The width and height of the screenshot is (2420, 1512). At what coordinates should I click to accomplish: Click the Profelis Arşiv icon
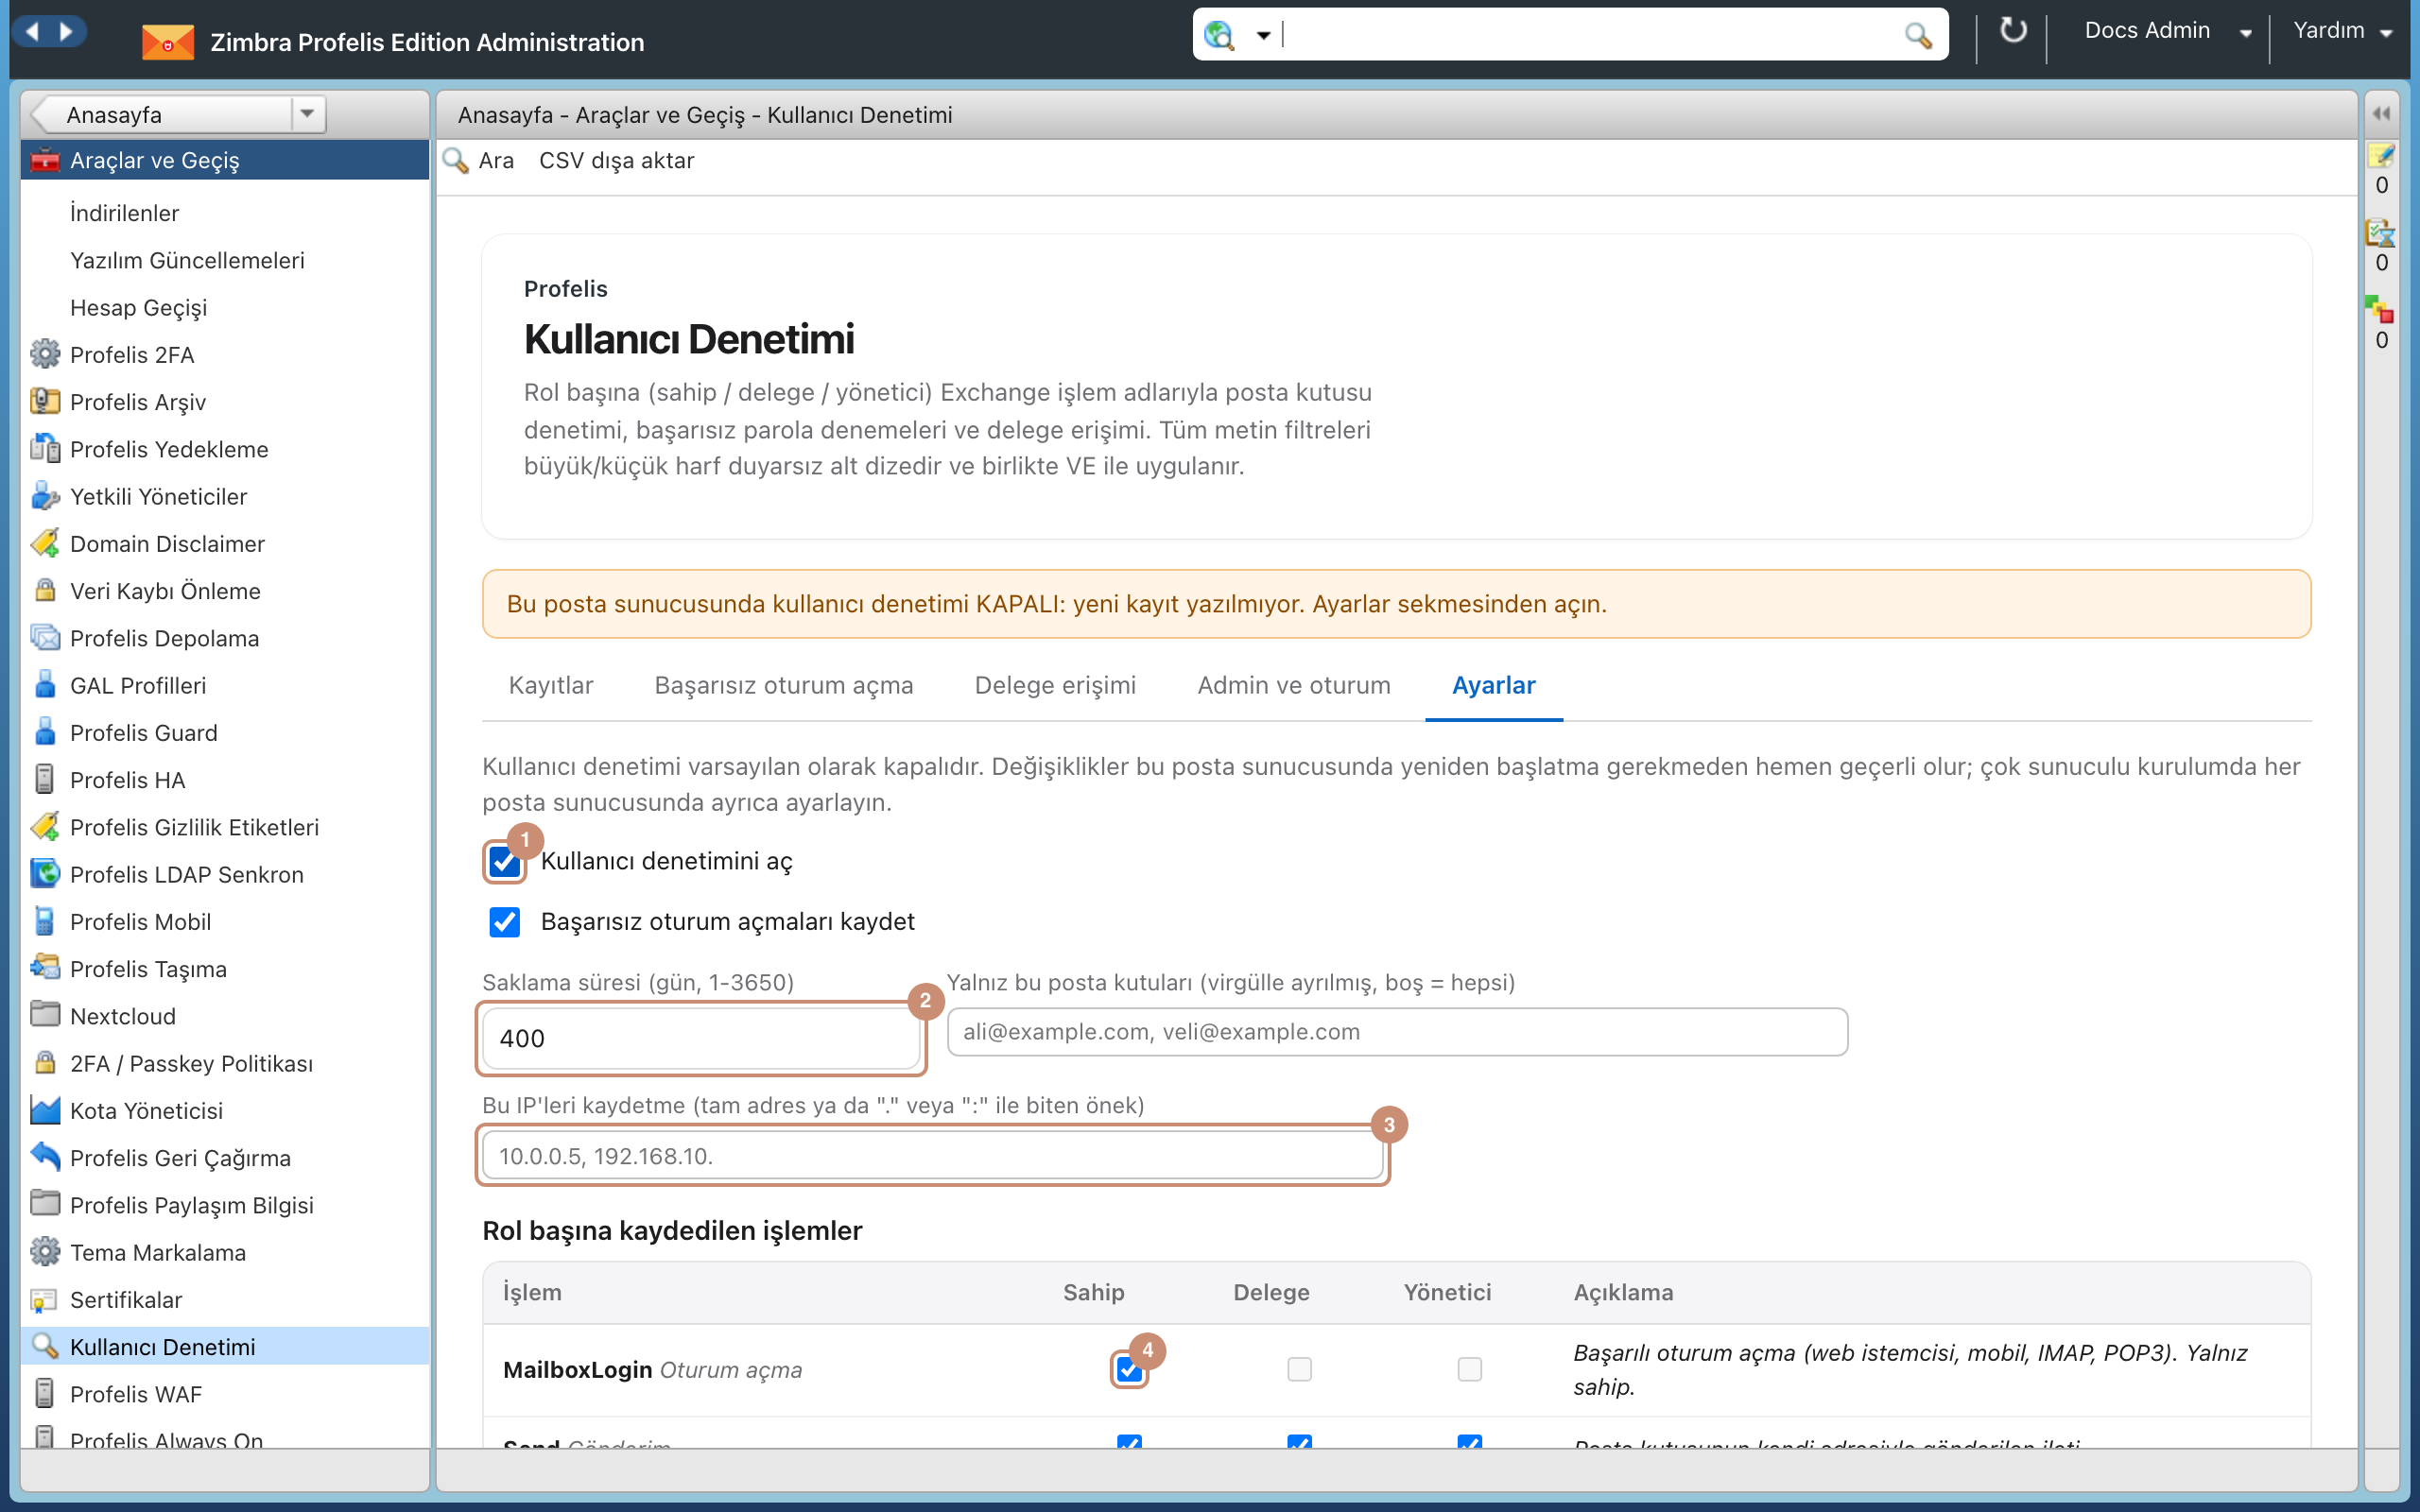coord(45,401)
